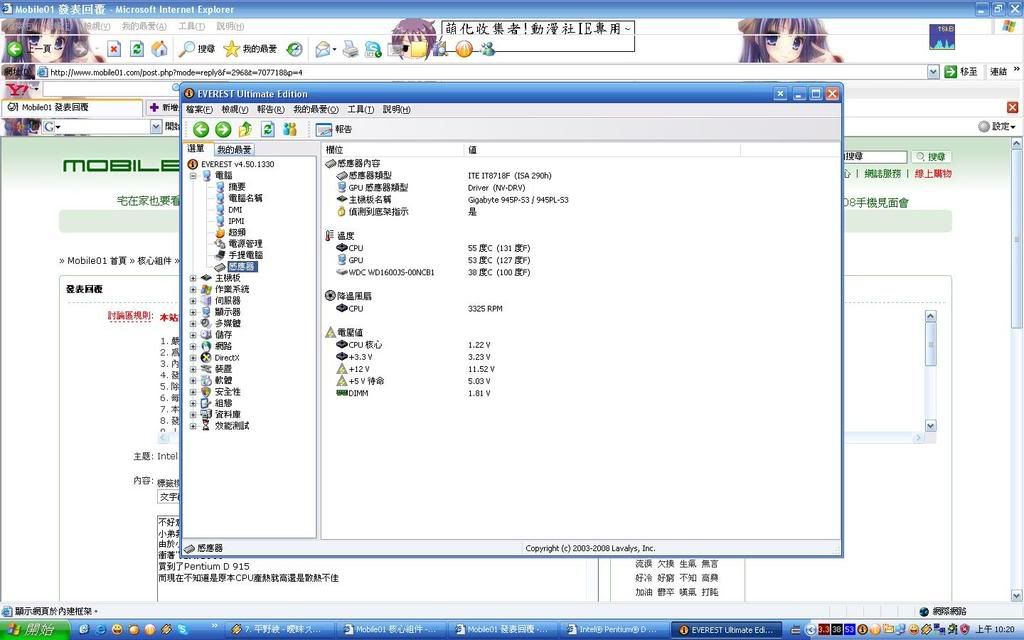Screen dimensions: 1024x640
Task: Open the 線上購物 link on Mobile01 page
Action: 933,174
